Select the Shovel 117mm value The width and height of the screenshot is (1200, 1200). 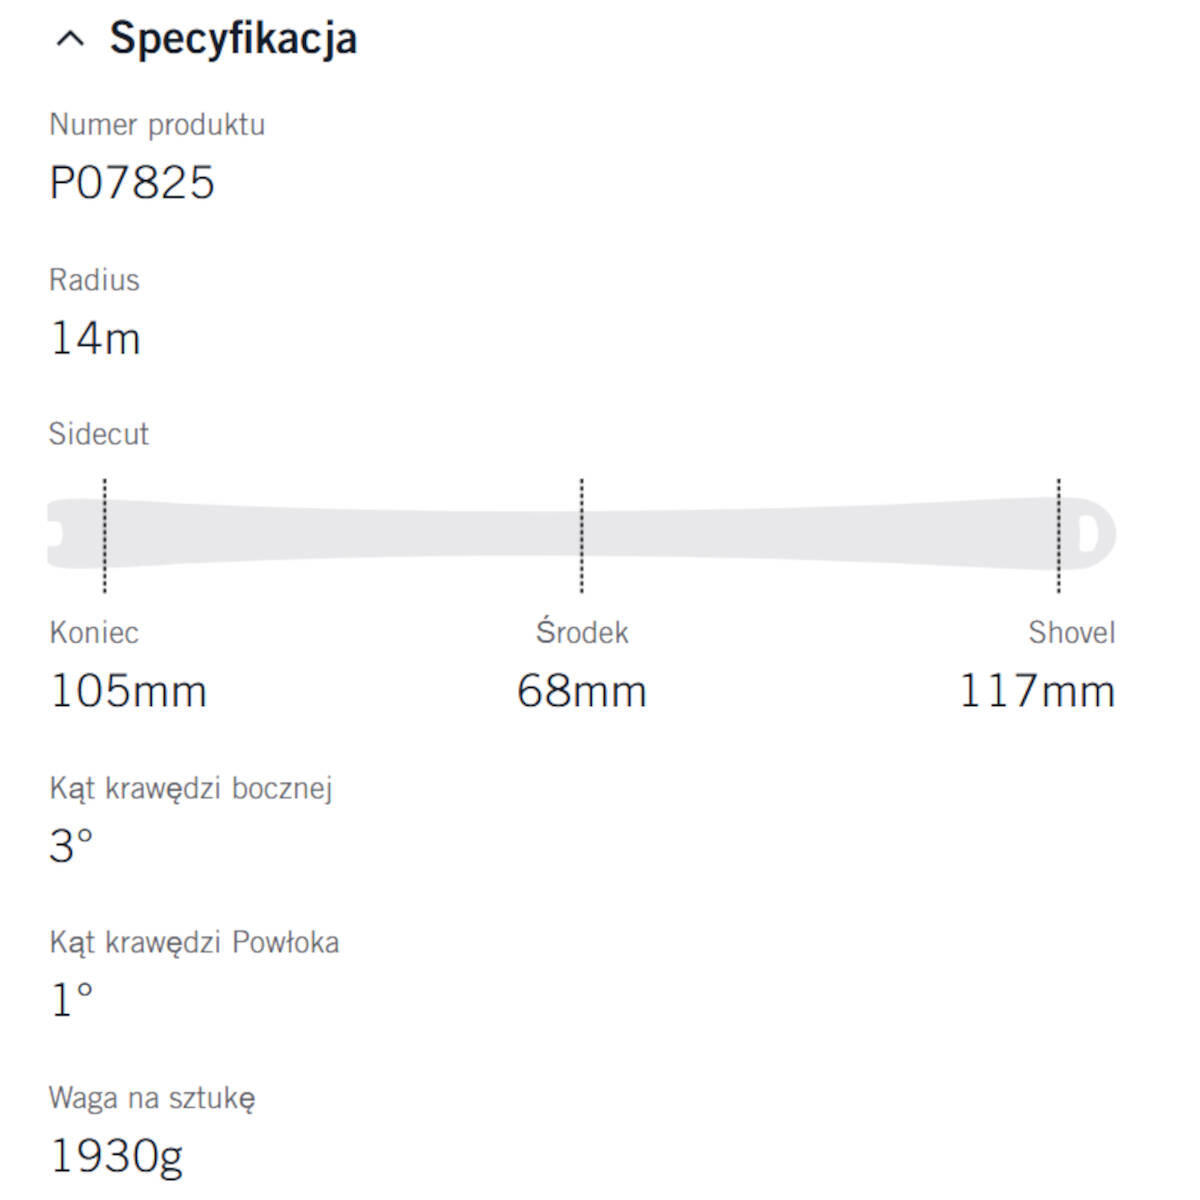tap(1037, 691)
